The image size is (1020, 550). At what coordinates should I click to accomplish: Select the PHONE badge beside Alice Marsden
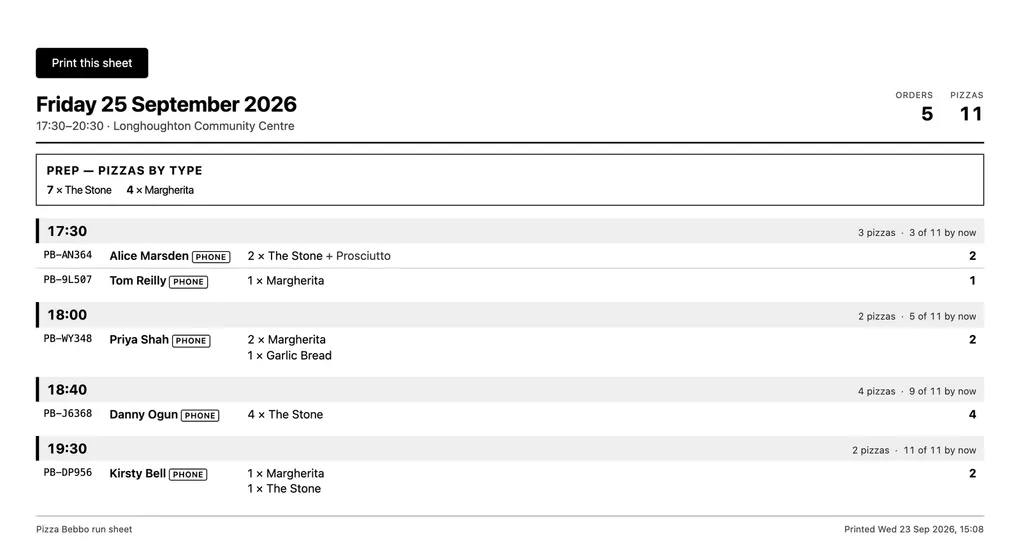(211, 257)
